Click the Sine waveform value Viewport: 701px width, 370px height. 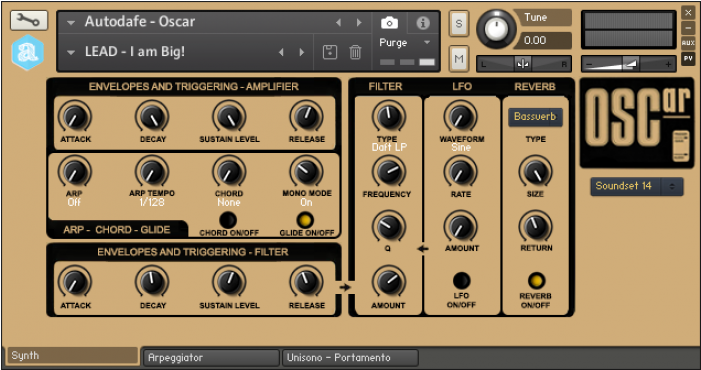point(461,147)
